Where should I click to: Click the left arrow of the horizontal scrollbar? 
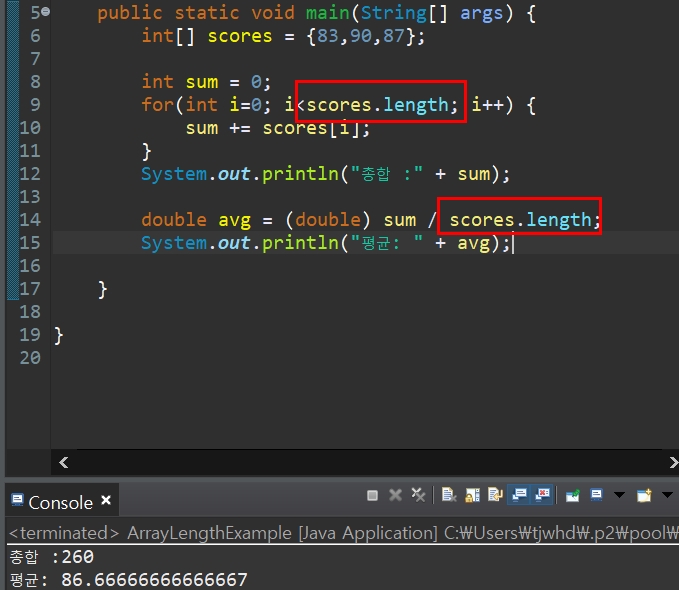point(64,463)
